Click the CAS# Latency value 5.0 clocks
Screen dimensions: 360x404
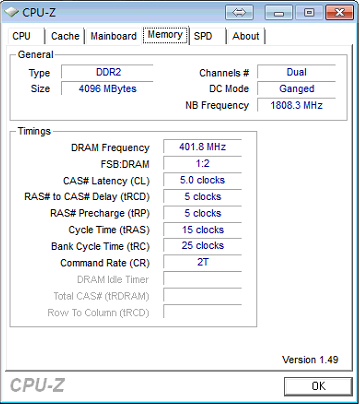[202, 180]
